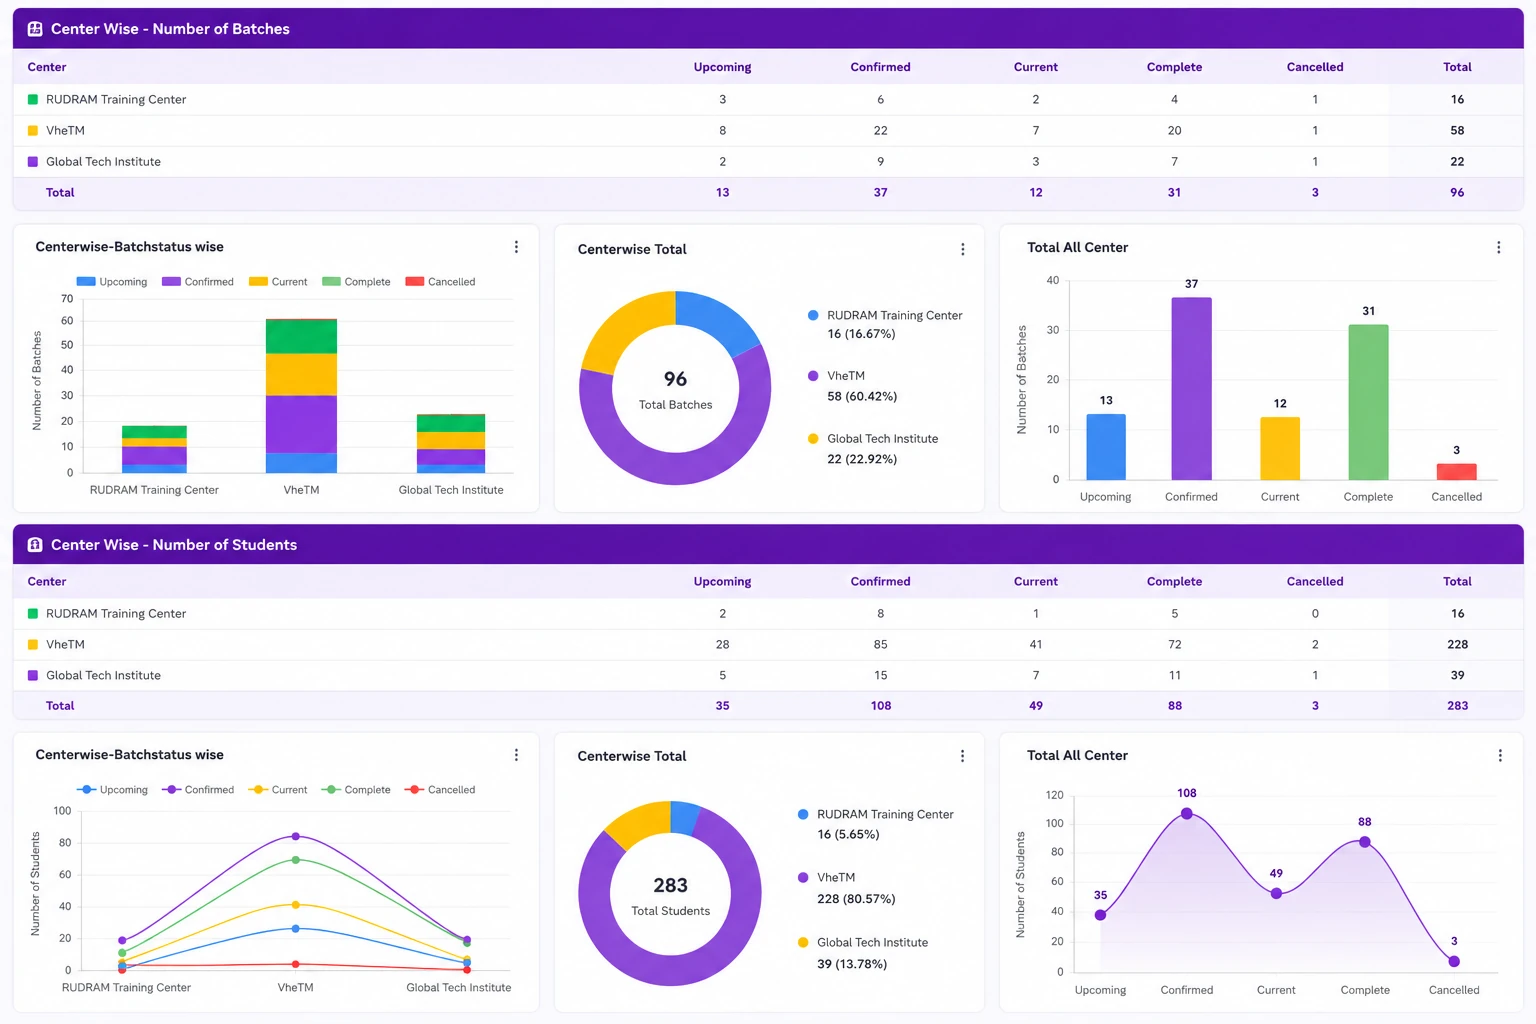Screen dimensions: 1536x1024
Task: Click green swatch beside RUDRAM in batches table
Action: [x=33, y=99]
